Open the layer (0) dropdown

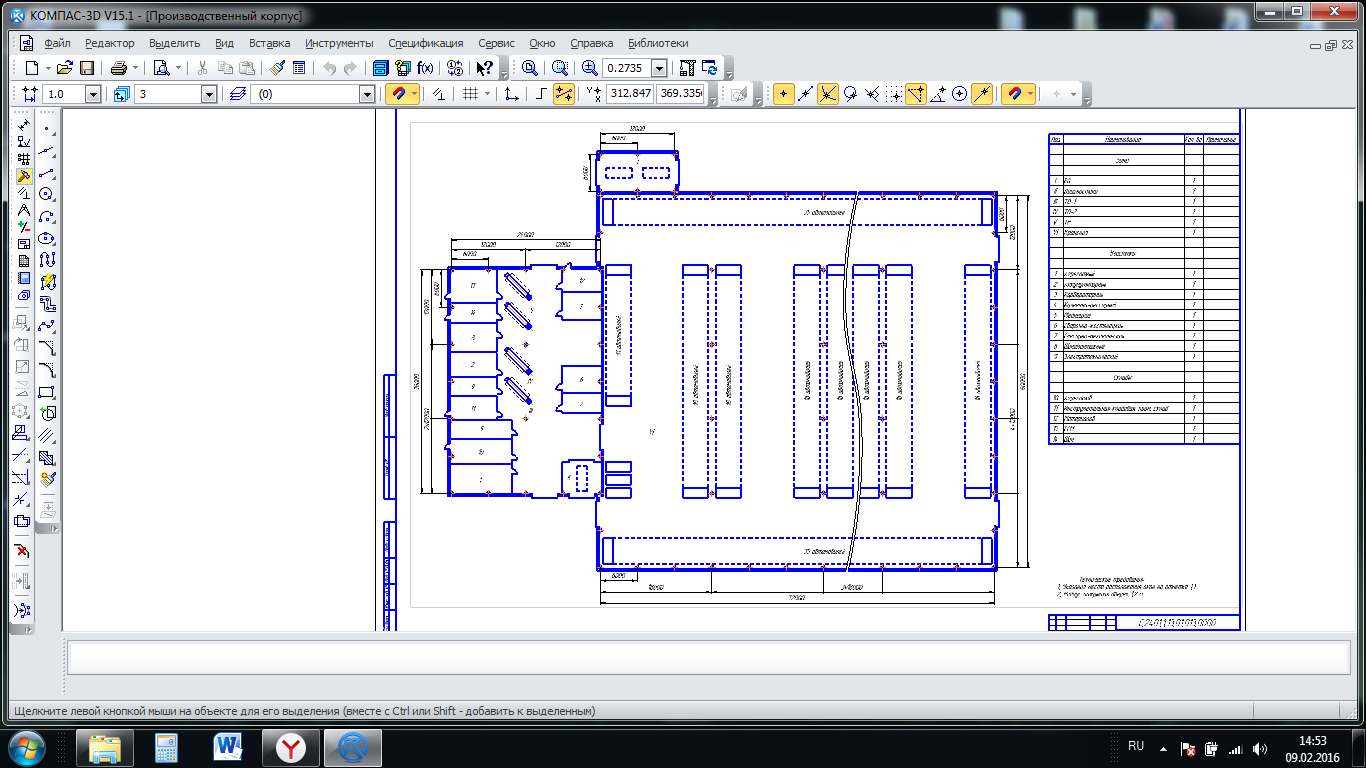[367, 94]
